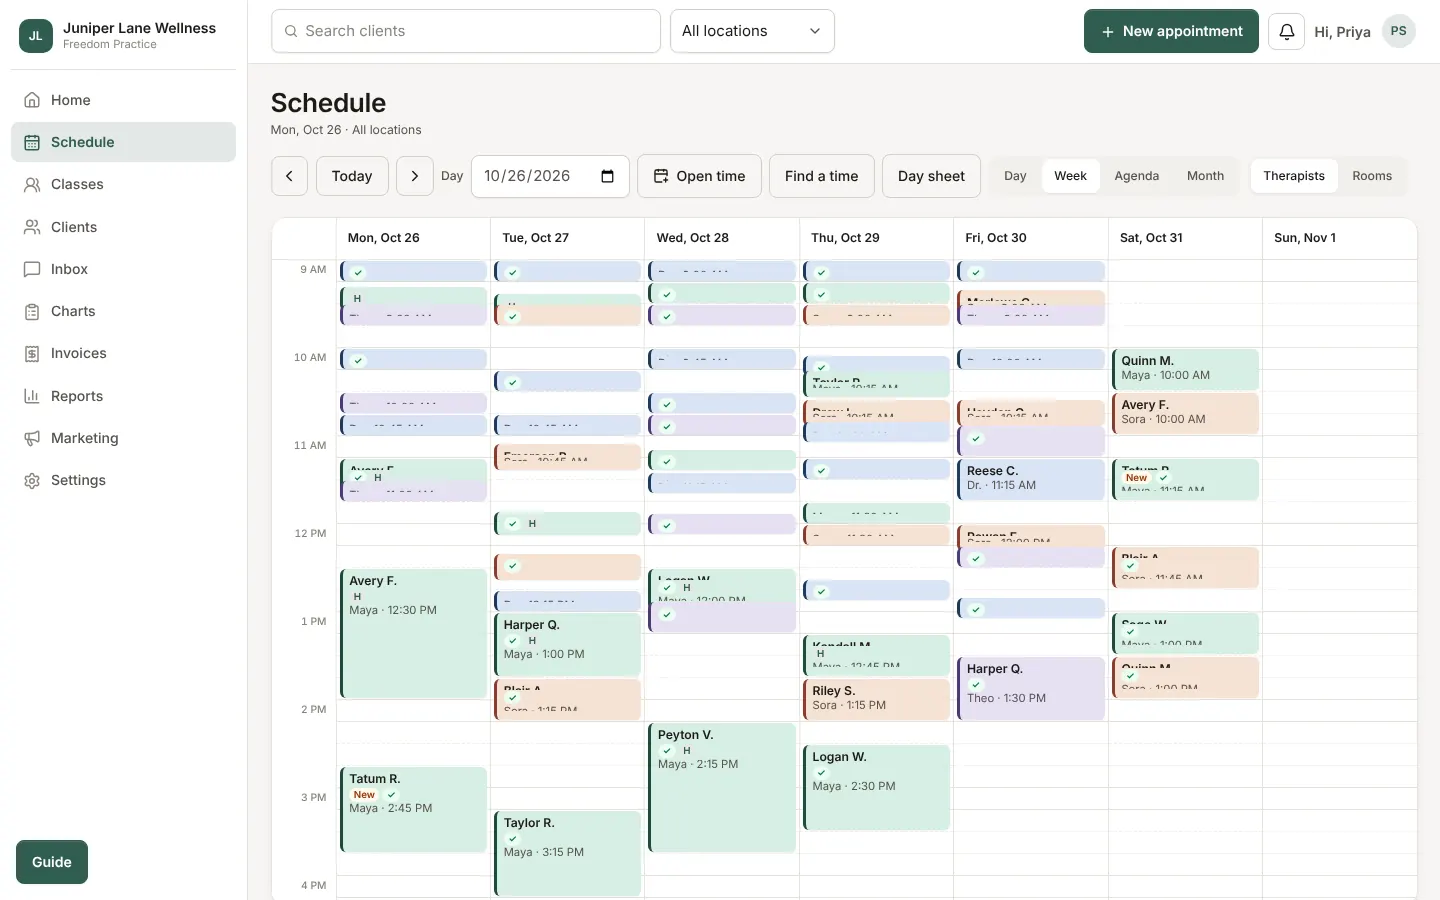Open the Home sidebar icon
This screenshot has width=1440, height=900.
point(32,100)
